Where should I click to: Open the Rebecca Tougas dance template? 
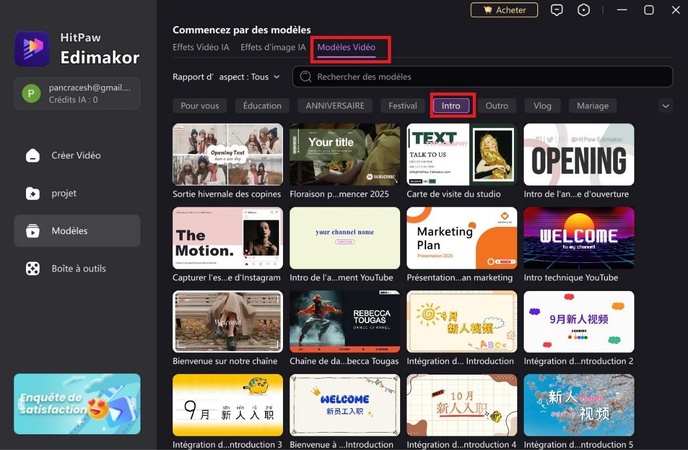(345, 321)
